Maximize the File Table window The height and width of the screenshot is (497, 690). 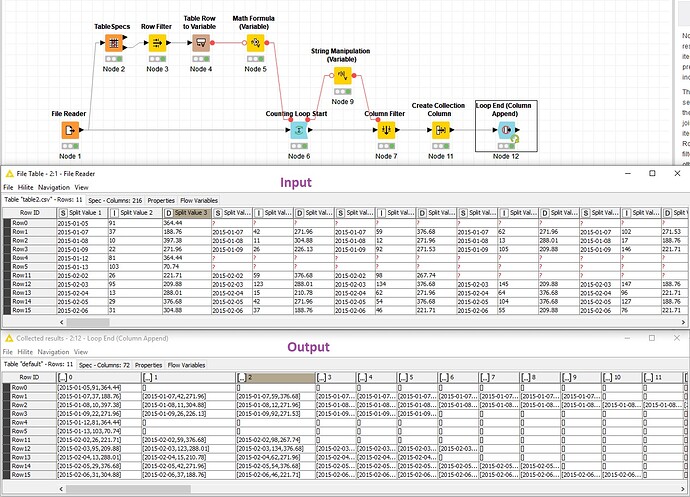click(x=652, y=173)
